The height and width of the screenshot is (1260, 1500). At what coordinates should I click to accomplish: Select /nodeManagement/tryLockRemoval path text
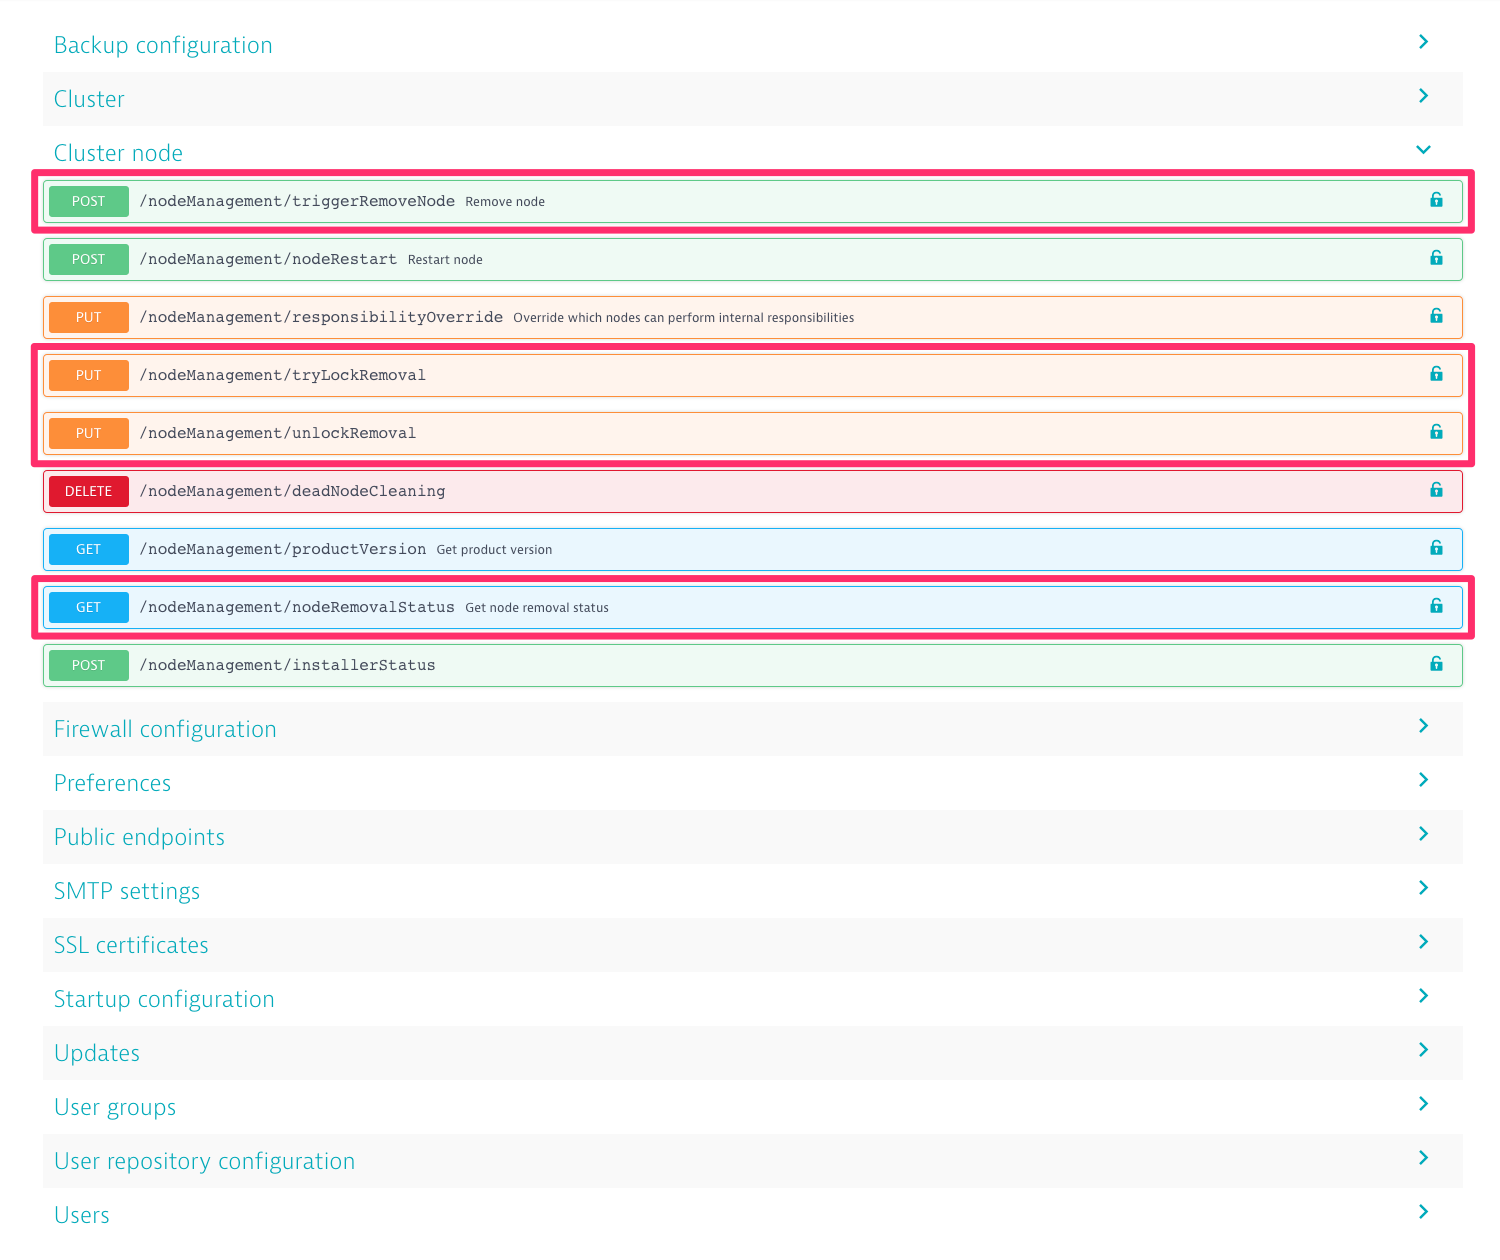click(x=283, y=375)
